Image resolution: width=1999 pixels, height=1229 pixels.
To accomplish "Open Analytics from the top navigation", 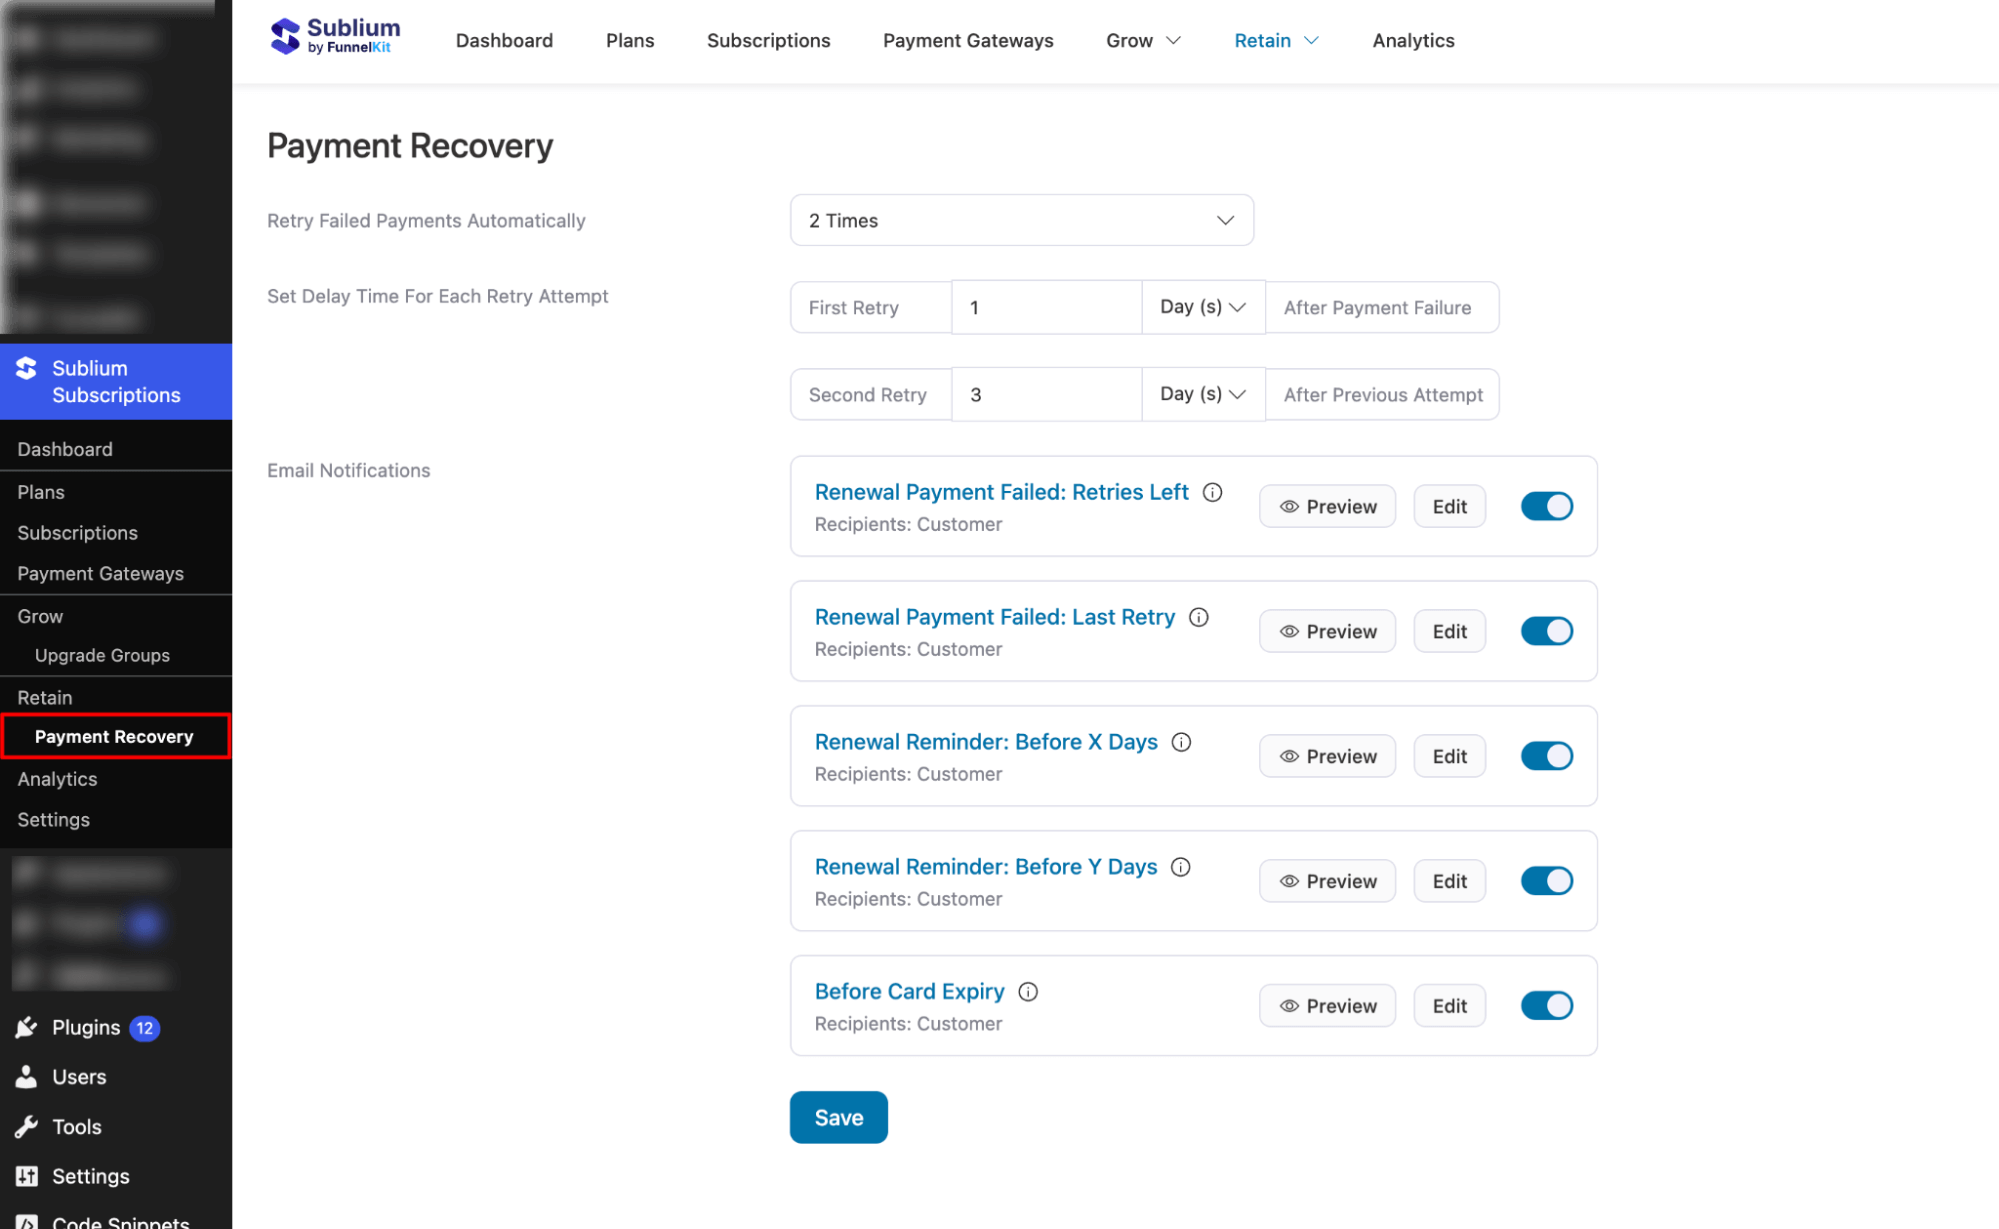I will coord(1413,40).
